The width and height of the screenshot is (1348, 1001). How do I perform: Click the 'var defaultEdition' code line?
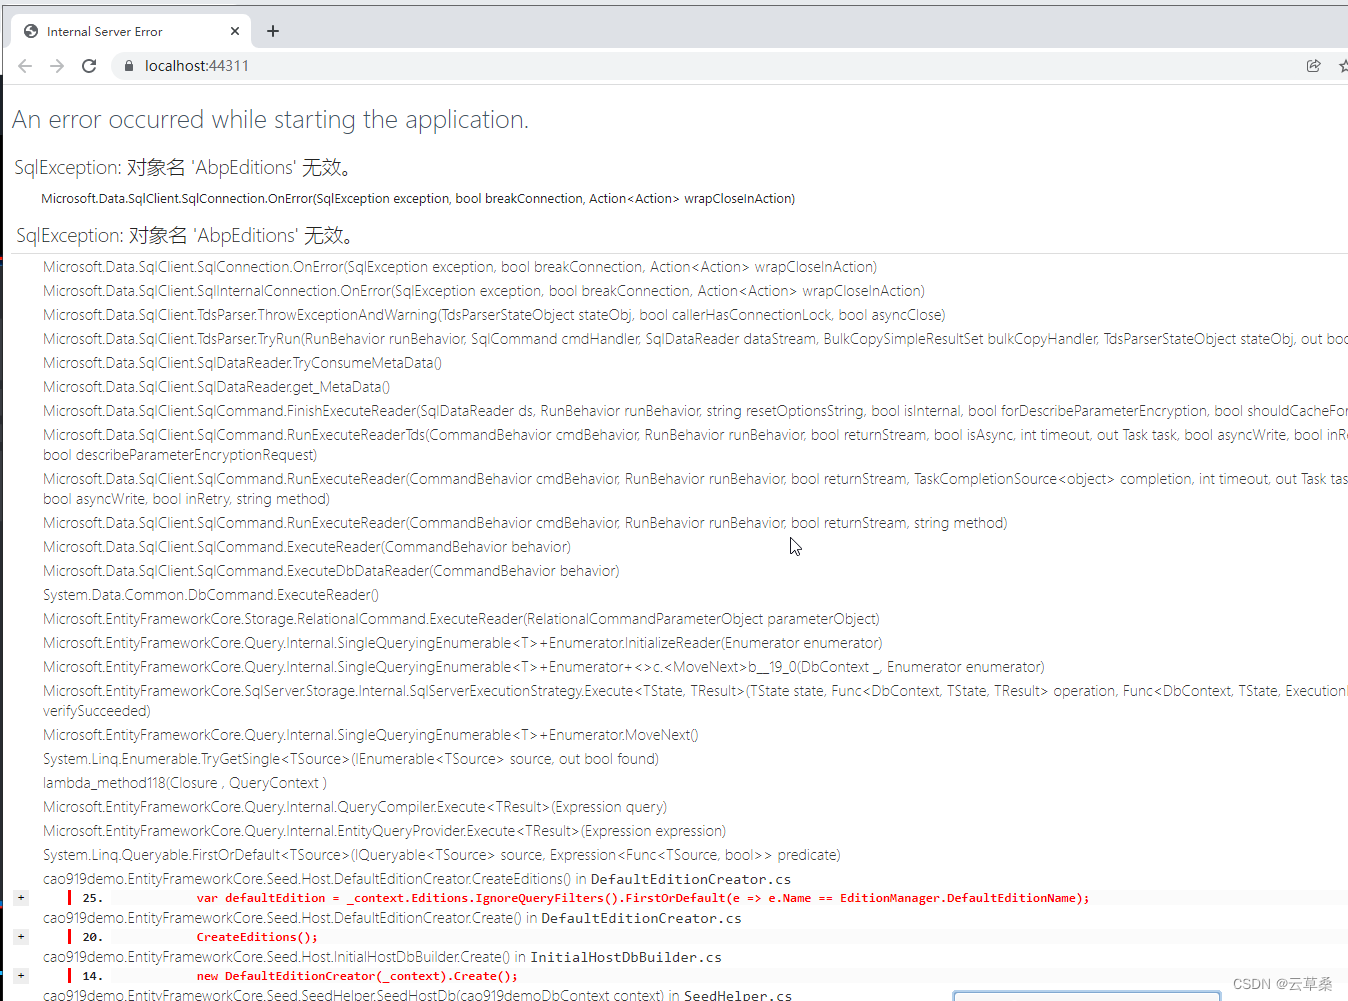coord(643,898)
